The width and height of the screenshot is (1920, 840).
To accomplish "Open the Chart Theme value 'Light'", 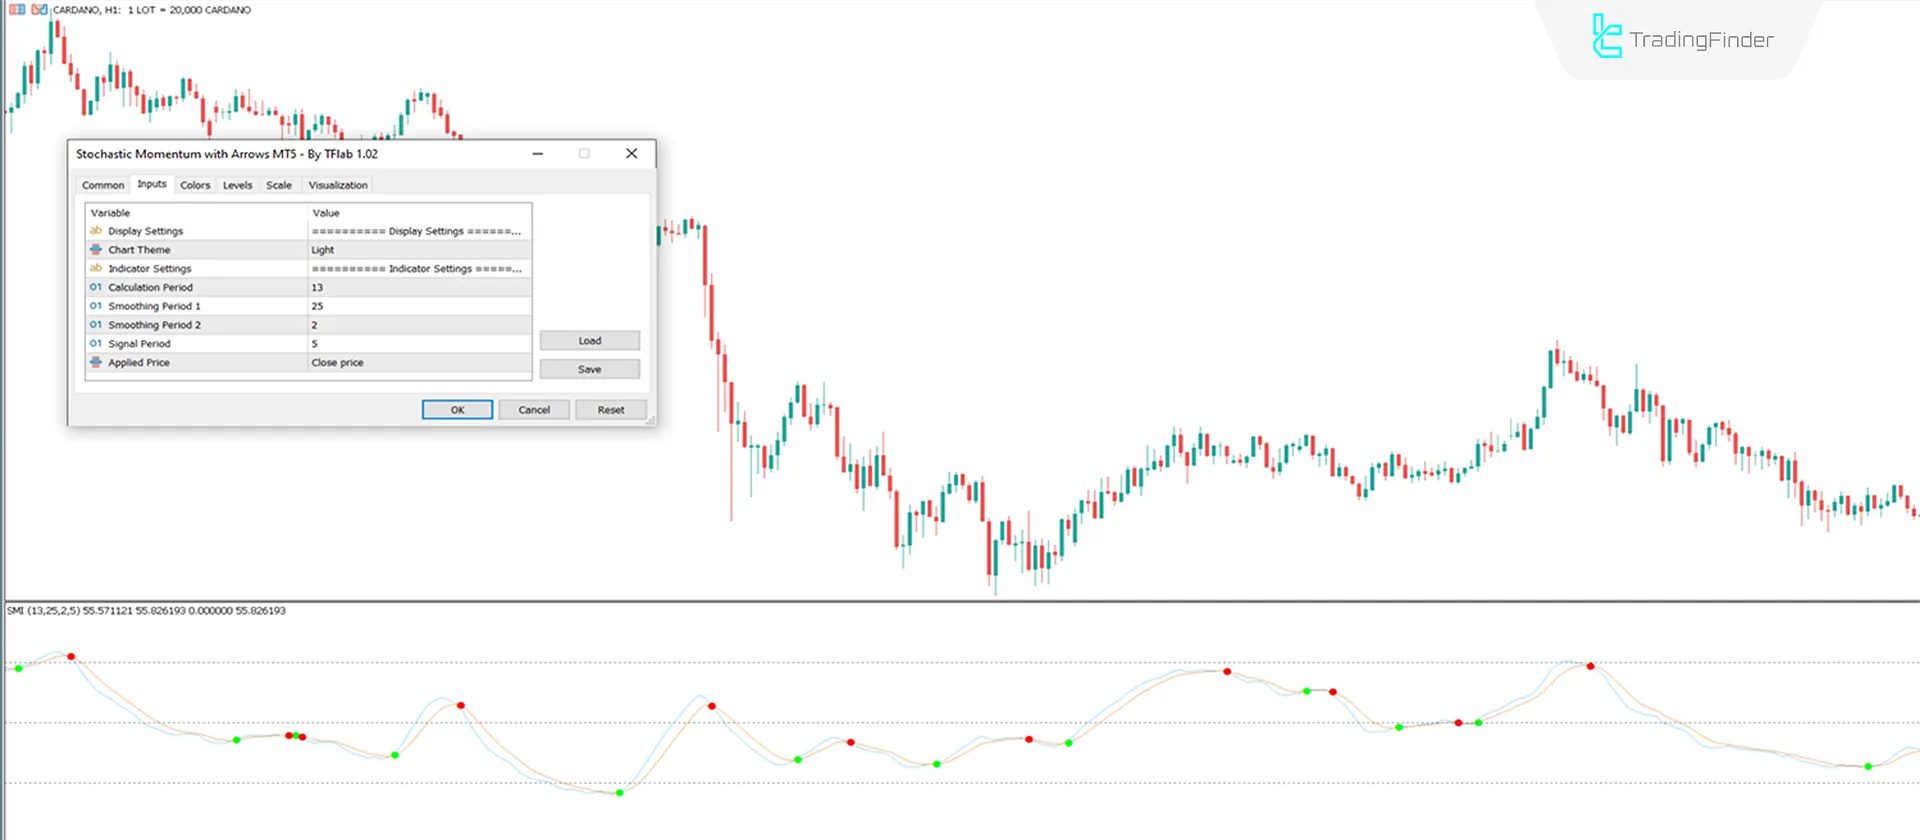I will 419,250.
